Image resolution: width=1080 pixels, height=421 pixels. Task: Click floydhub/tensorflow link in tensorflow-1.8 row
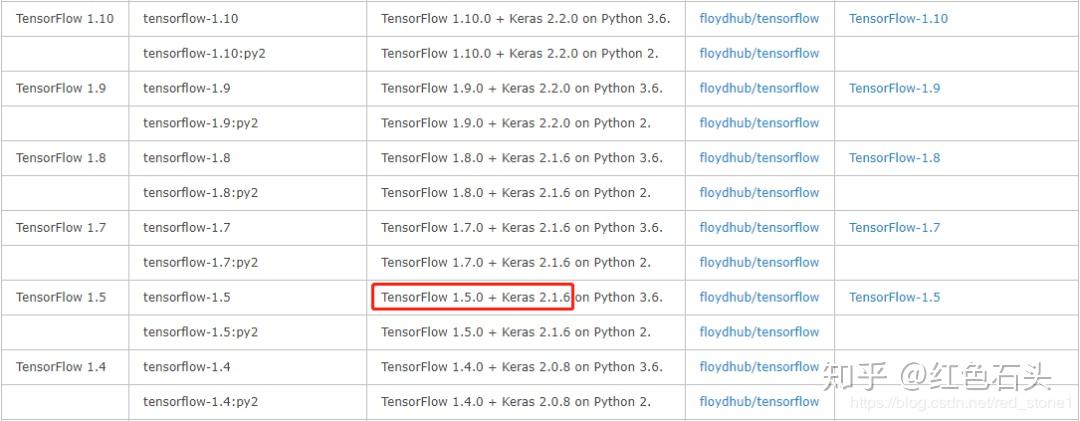[759, 158]
